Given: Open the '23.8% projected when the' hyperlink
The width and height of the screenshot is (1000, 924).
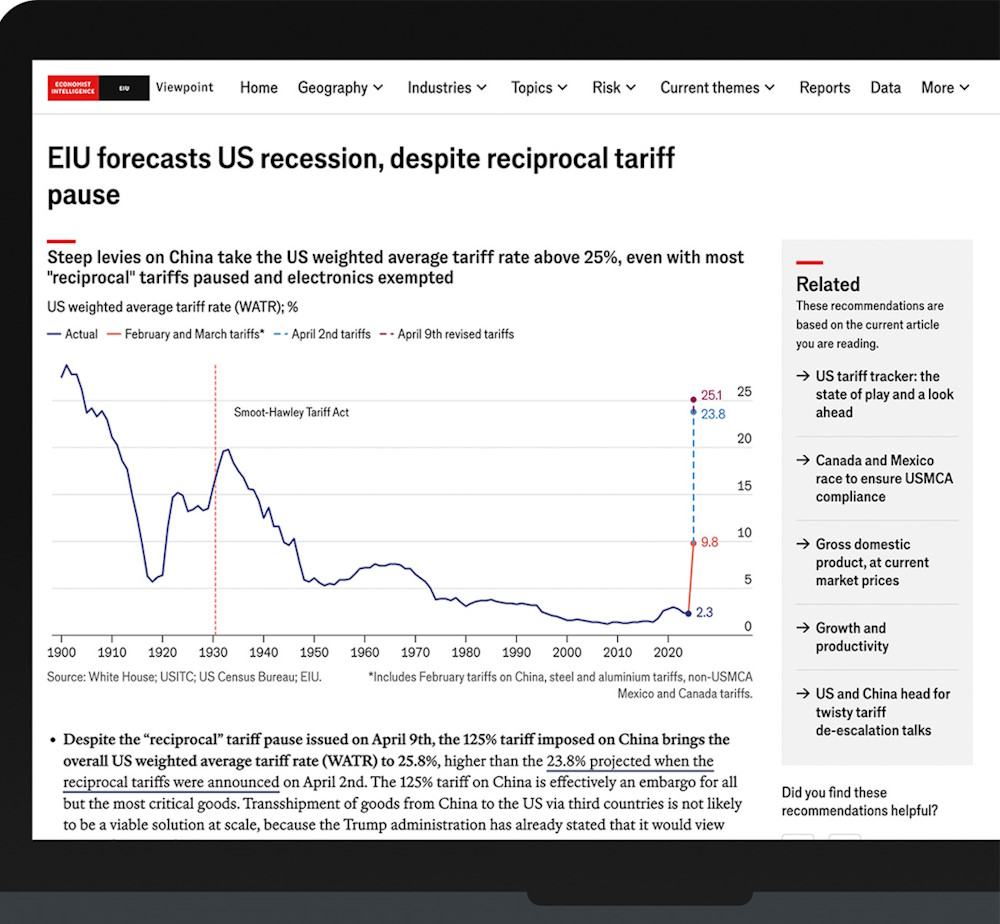Looking at the screenshot, I should (630, 761).
